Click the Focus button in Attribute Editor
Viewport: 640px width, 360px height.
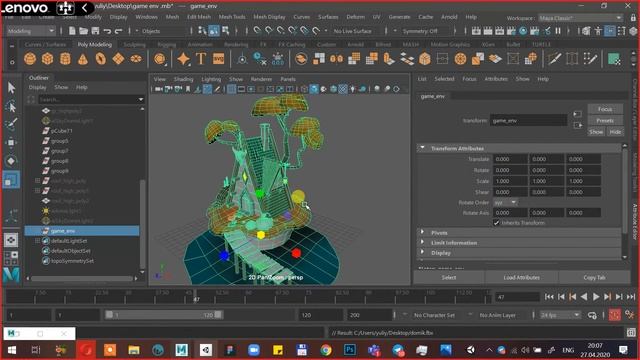point(605,109)
